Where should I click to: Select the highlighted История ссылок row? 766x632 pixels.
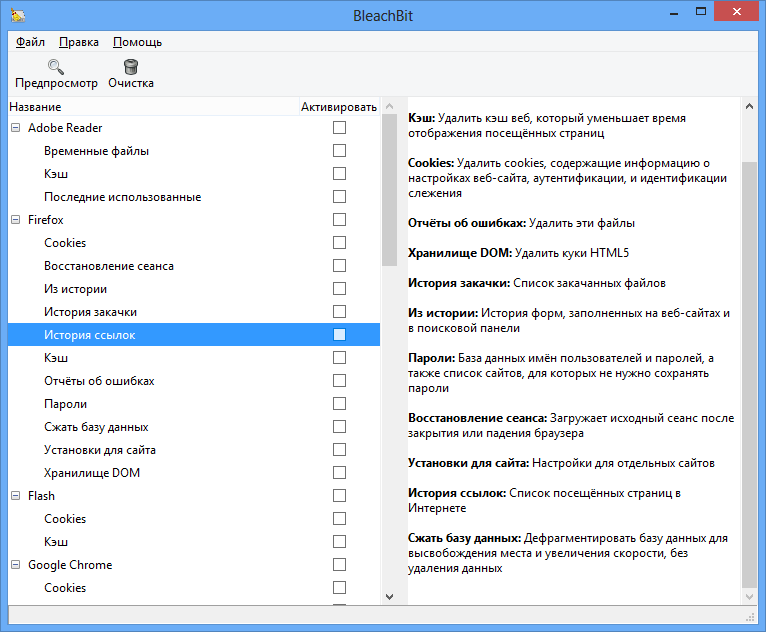tap(194, 335)
